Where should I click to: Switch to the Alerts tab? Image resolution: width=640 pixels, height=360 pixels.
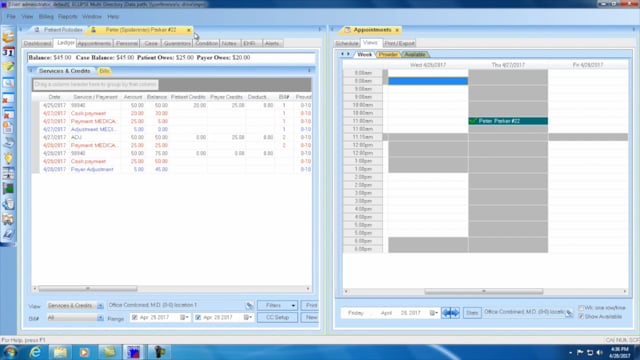(x=272, y=43)
